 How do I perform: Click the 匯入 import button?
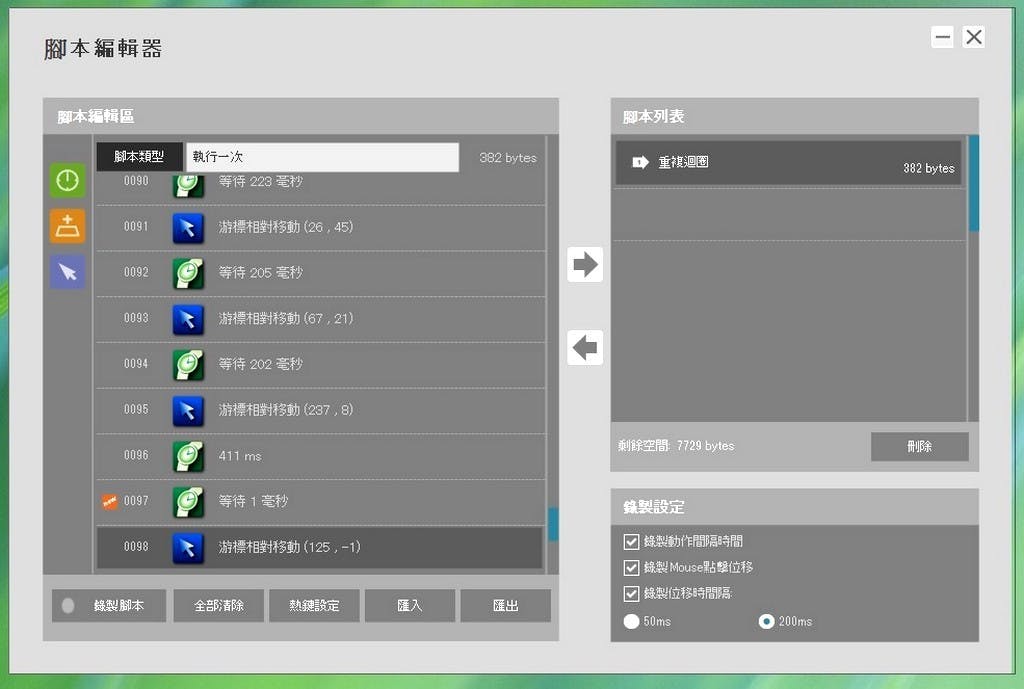[x=409, y=605]
